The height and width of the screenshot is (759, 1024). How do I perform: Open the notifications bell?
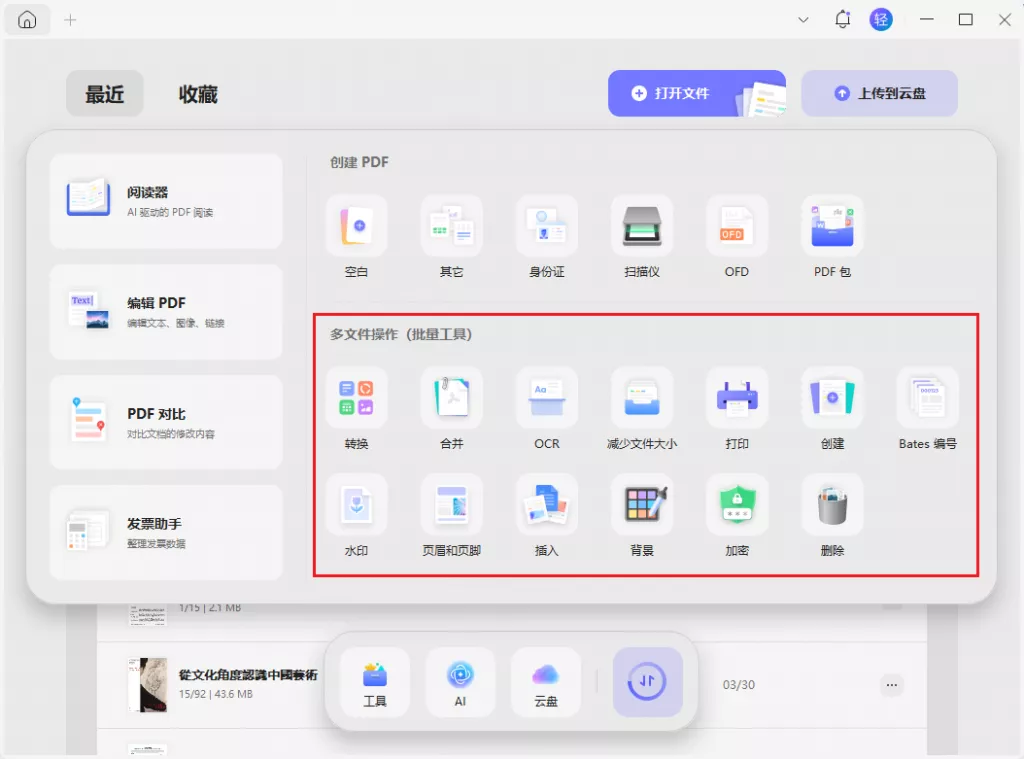tap(842, 20)
